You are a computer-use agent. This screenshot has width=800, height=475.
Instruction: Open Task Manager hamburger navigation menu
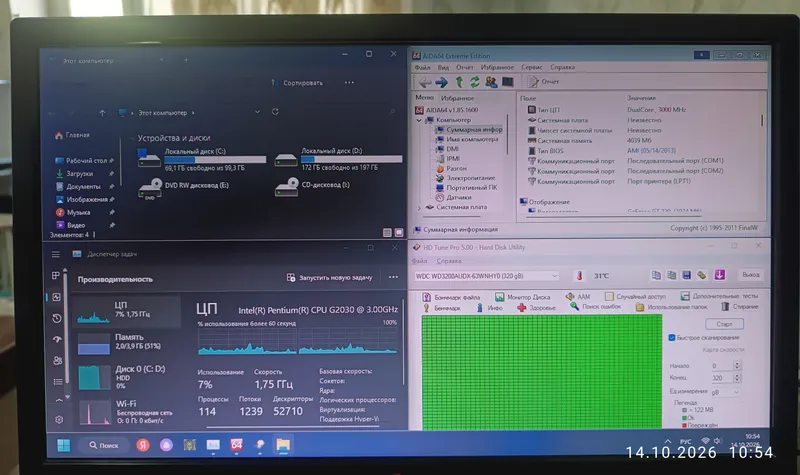[56, 254]
